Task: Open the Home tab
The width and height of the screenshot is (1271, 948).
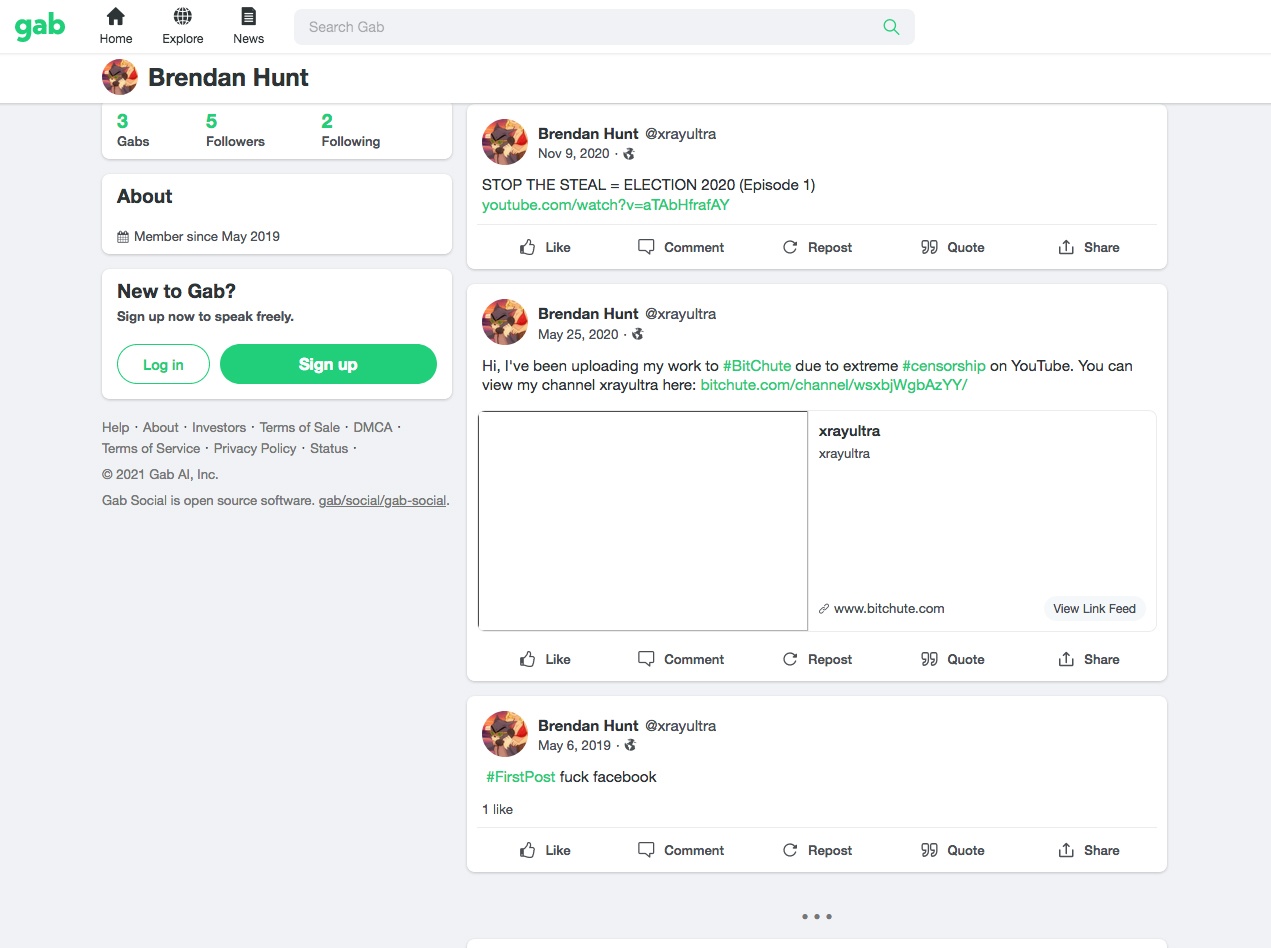Action: 116,27
